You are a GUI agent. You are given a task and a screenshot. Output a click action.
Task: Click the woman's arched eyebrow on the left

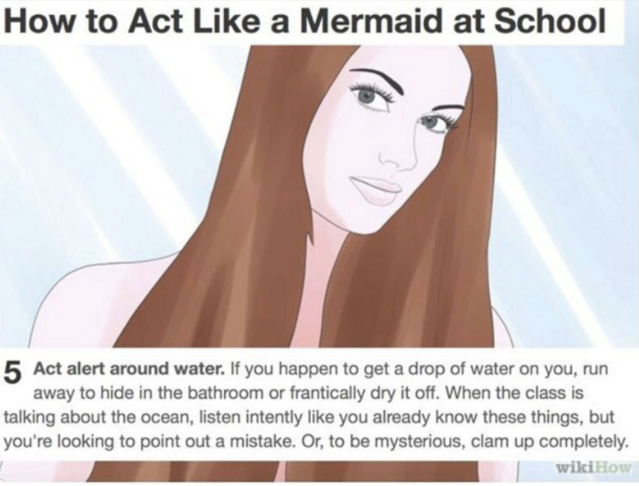(x=375, y=75)
